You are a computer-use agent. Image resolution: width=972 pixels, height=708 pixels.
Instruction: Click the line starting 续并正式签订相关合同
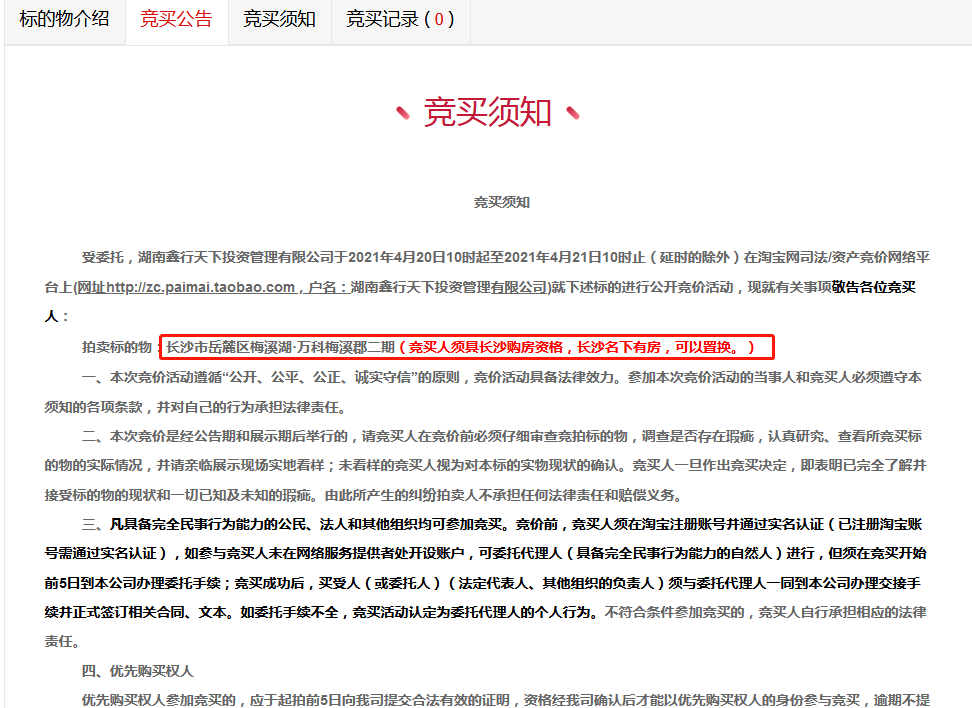485,613
